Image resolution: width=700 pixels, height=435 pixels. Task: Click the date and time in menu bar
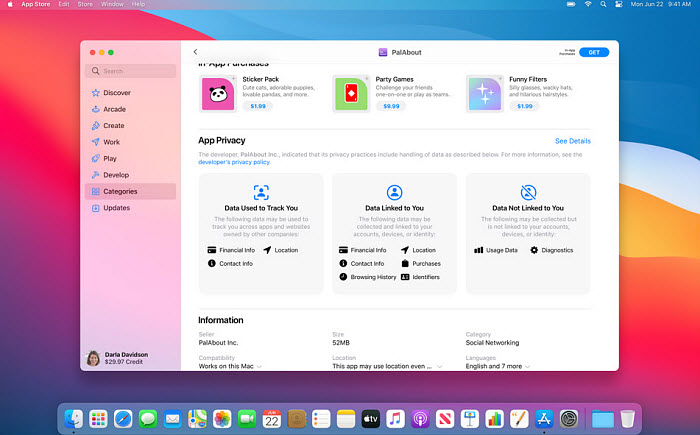[660, 4]
